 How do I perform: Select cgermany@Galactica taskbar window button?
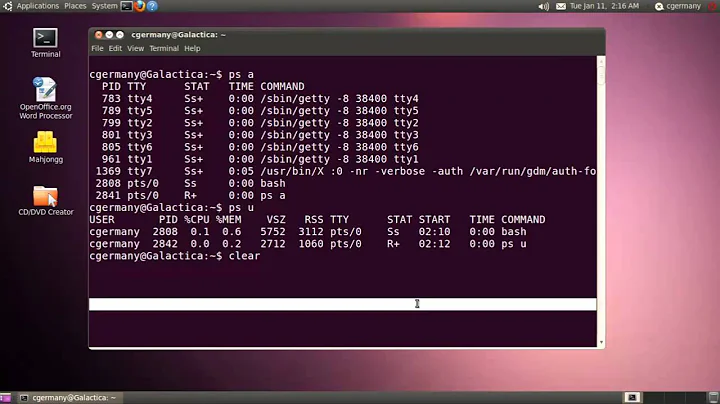(69, 398)
